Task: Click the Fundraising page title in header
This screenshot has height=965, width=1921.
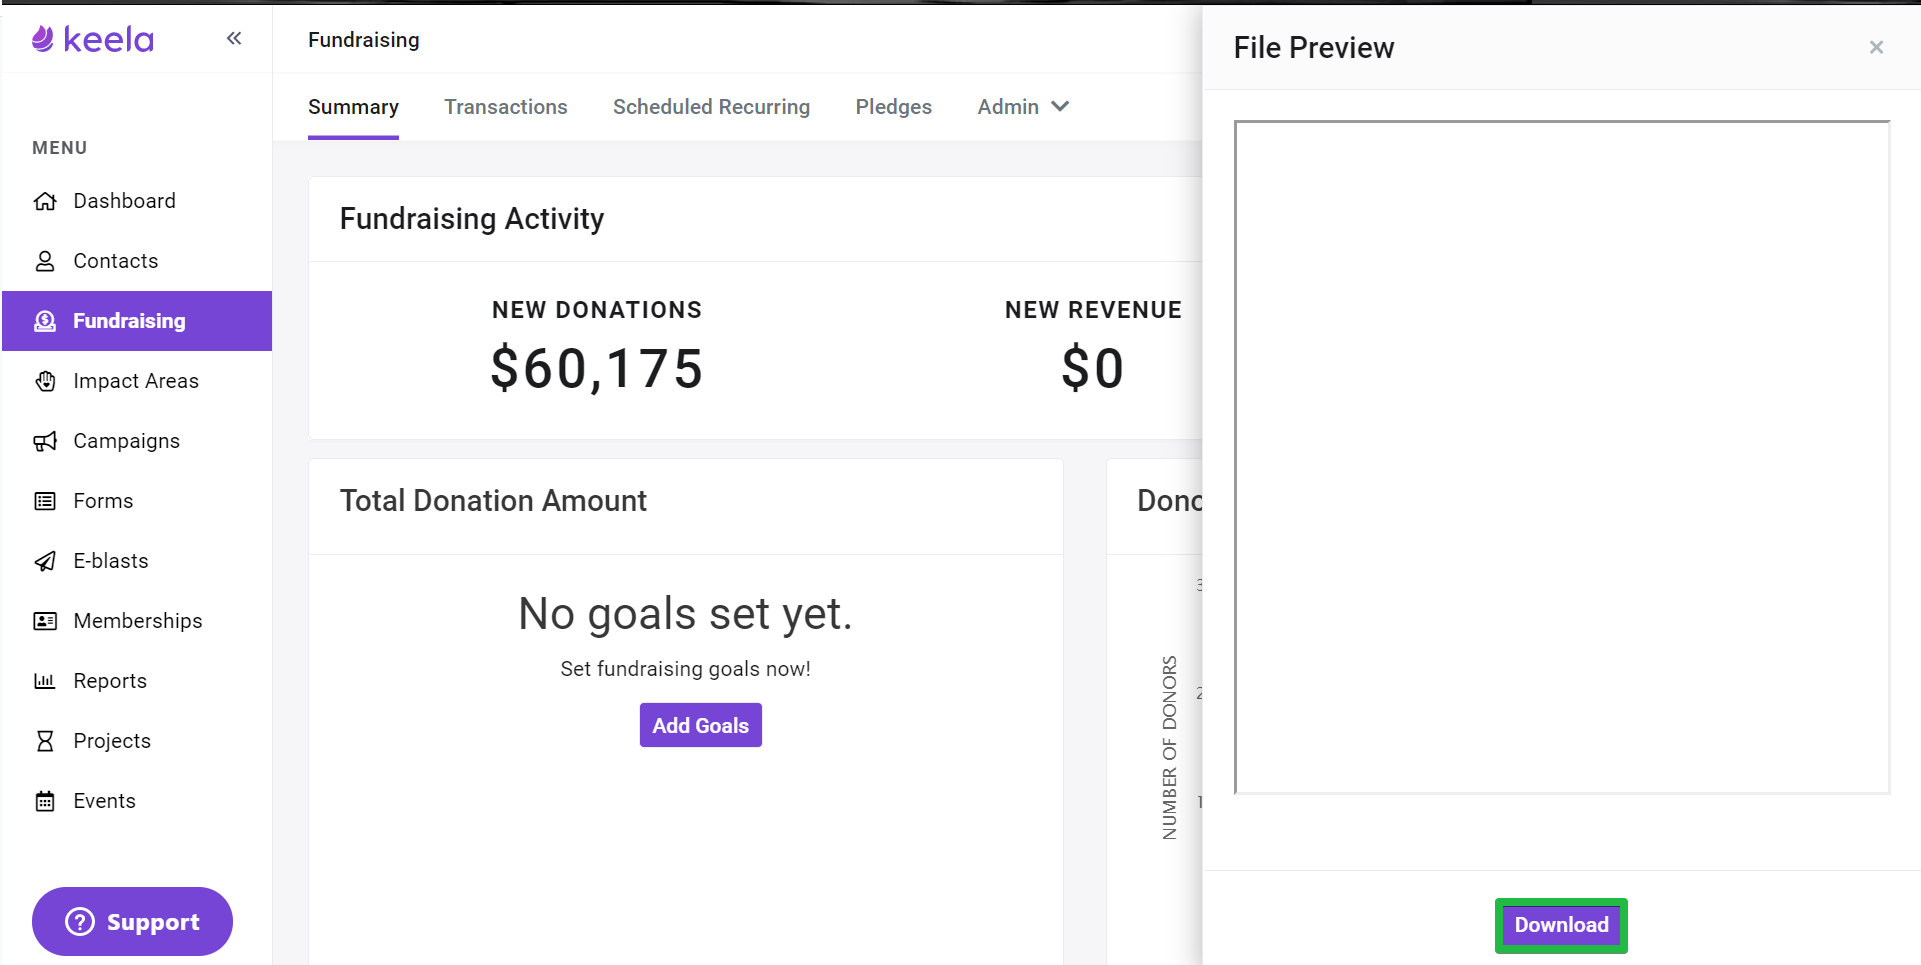Action: (364, 40)
